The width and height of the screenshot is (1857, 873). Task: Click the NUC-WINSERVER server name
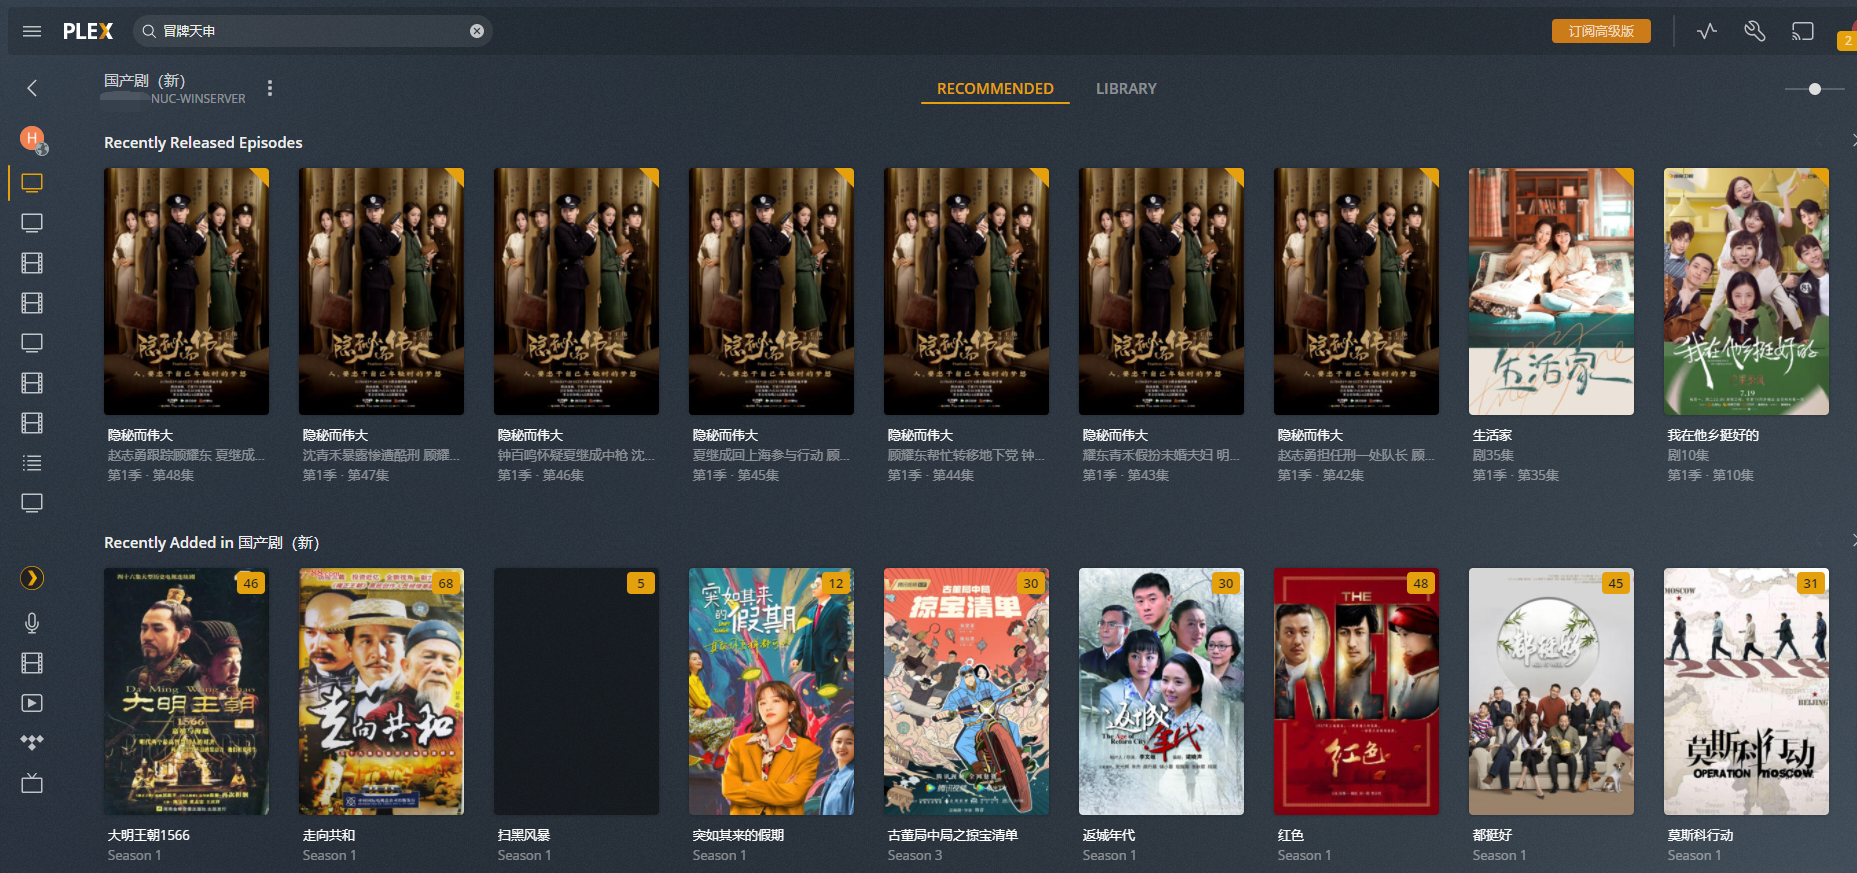198,99
